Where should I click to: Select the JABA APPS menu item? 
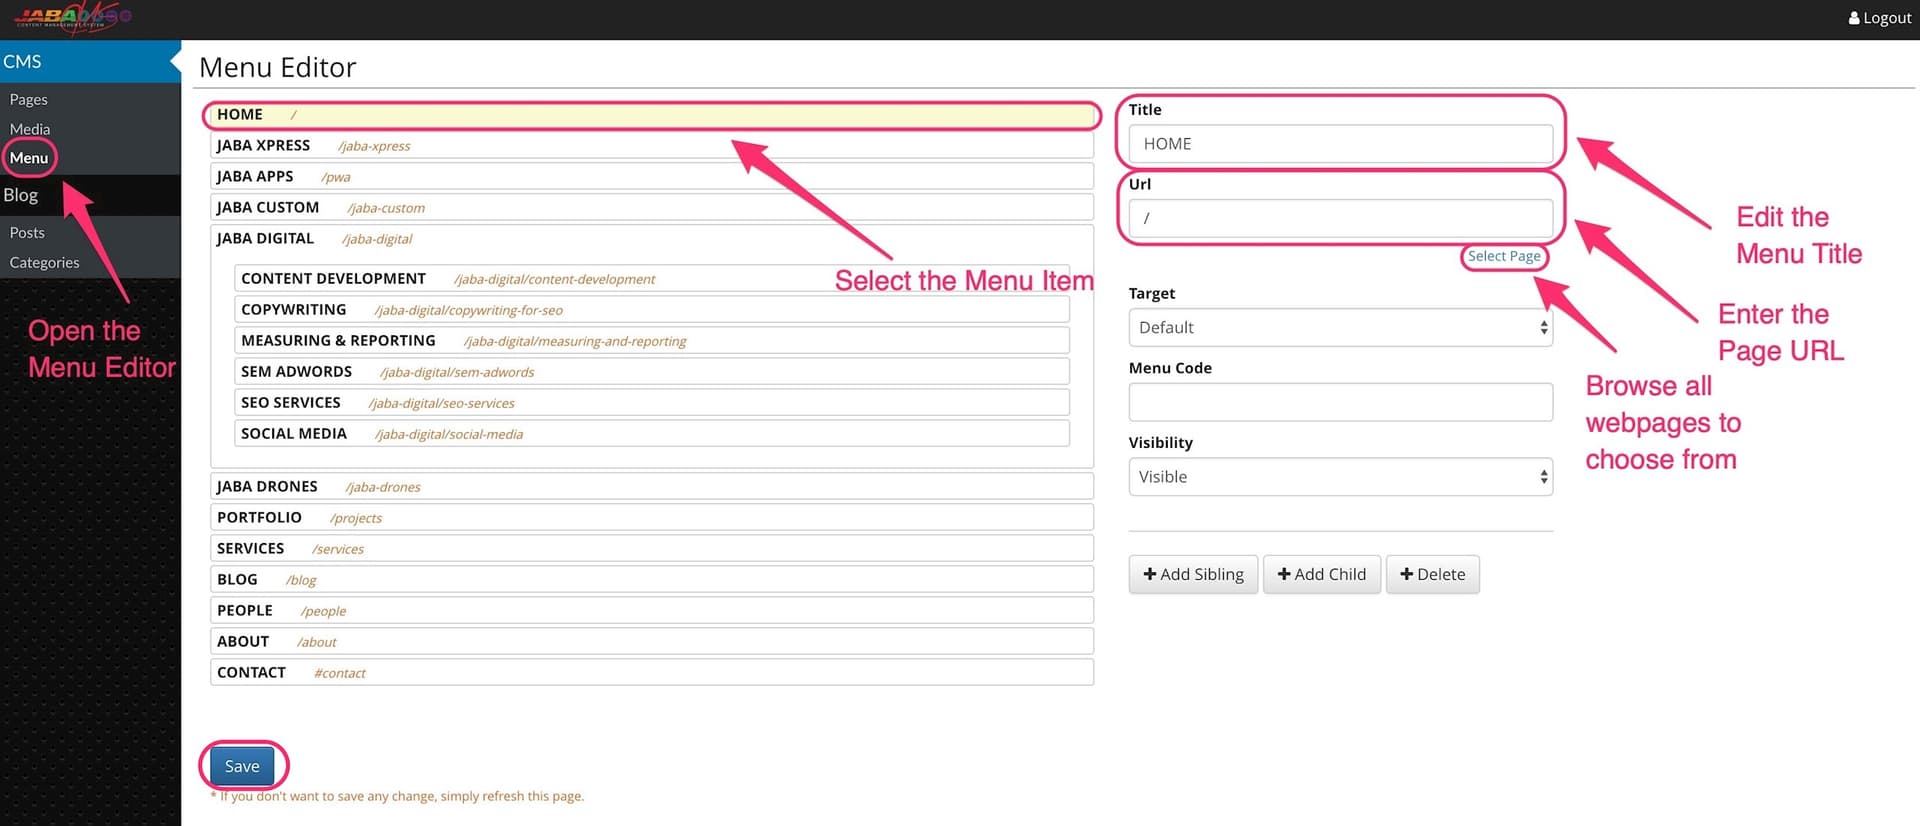(652, 177)
